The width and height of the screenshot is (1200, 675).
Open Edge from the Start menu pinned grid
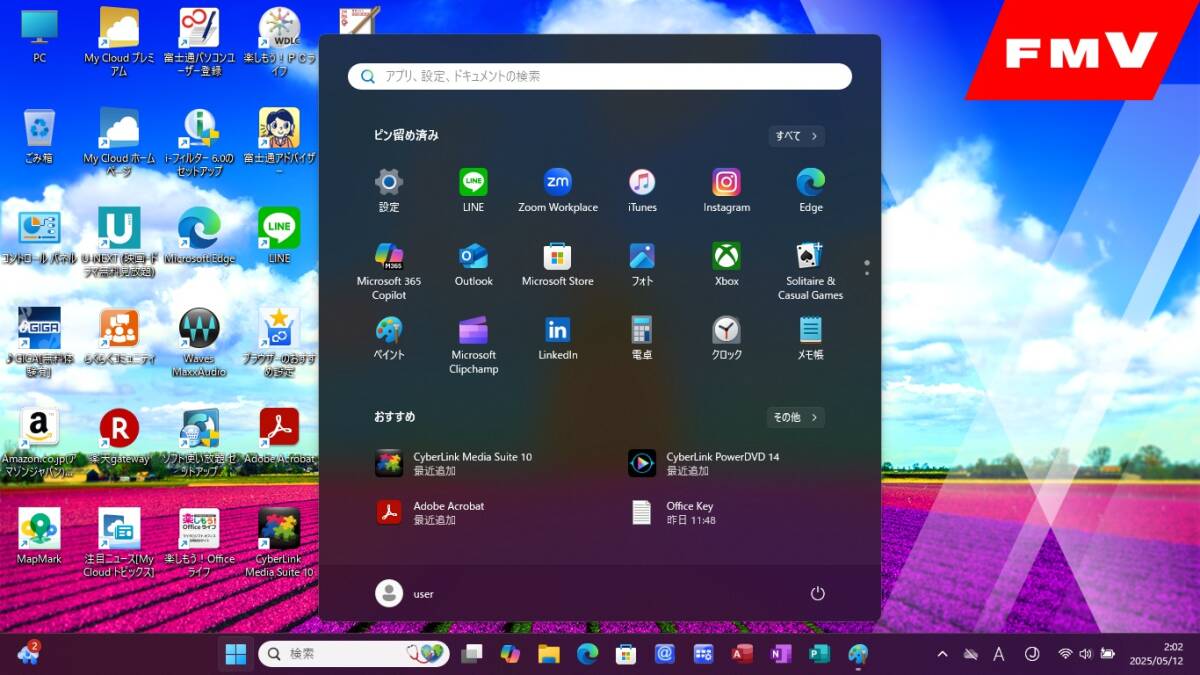pyautogui.click(x=811, y=190)
